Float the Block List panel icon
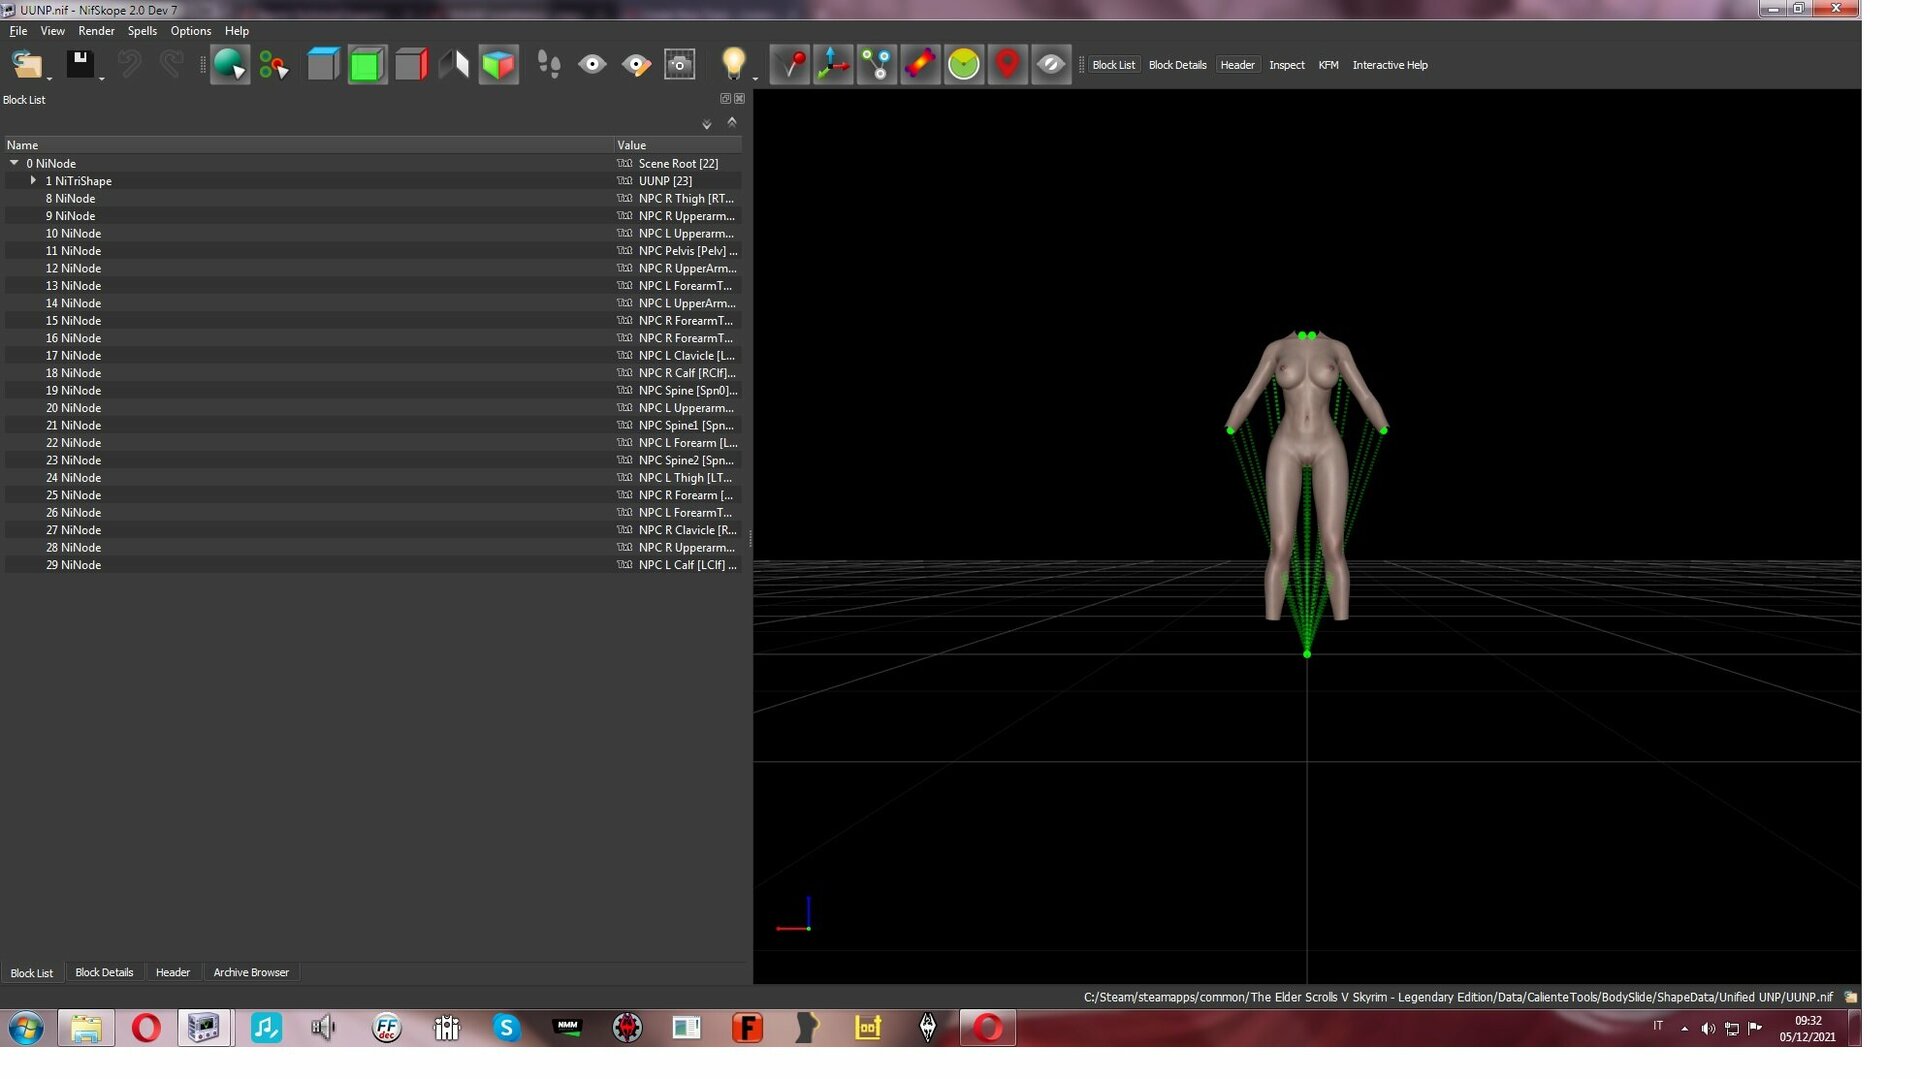 pos(725,99)
